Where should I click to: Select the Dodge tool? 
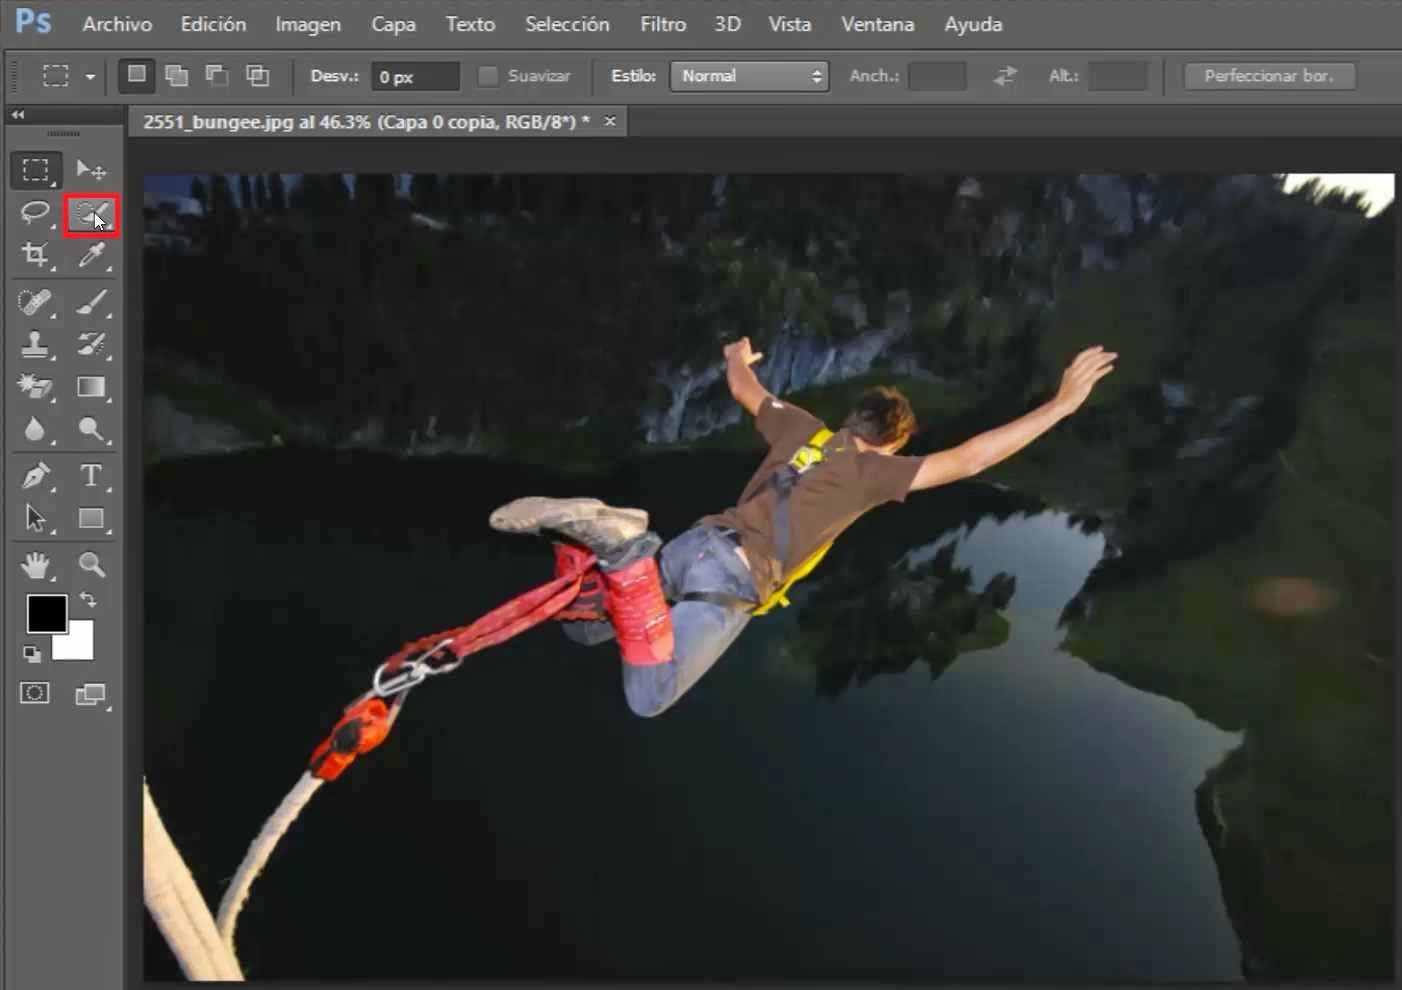point(91,430)
